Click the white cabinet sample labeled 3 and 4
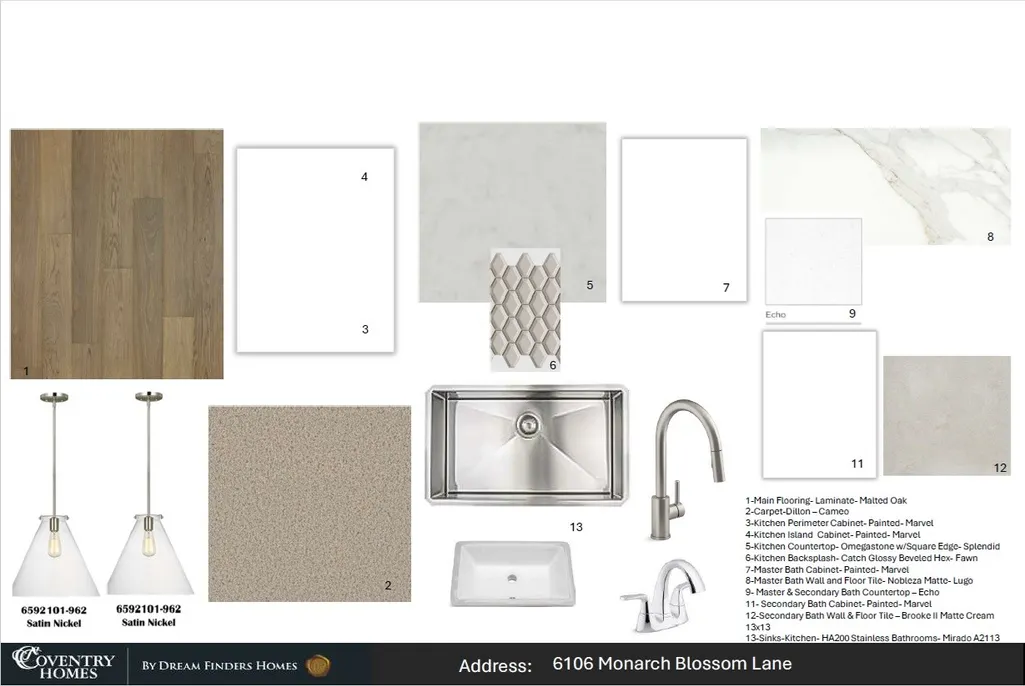The width and height of the screenshot is (1025, 686). [x=316, y=250]
